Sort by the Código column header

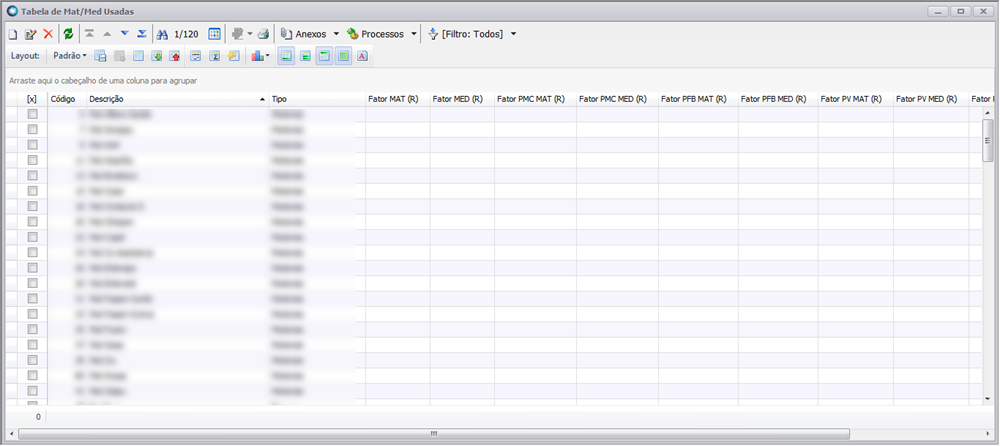[67, 99]
